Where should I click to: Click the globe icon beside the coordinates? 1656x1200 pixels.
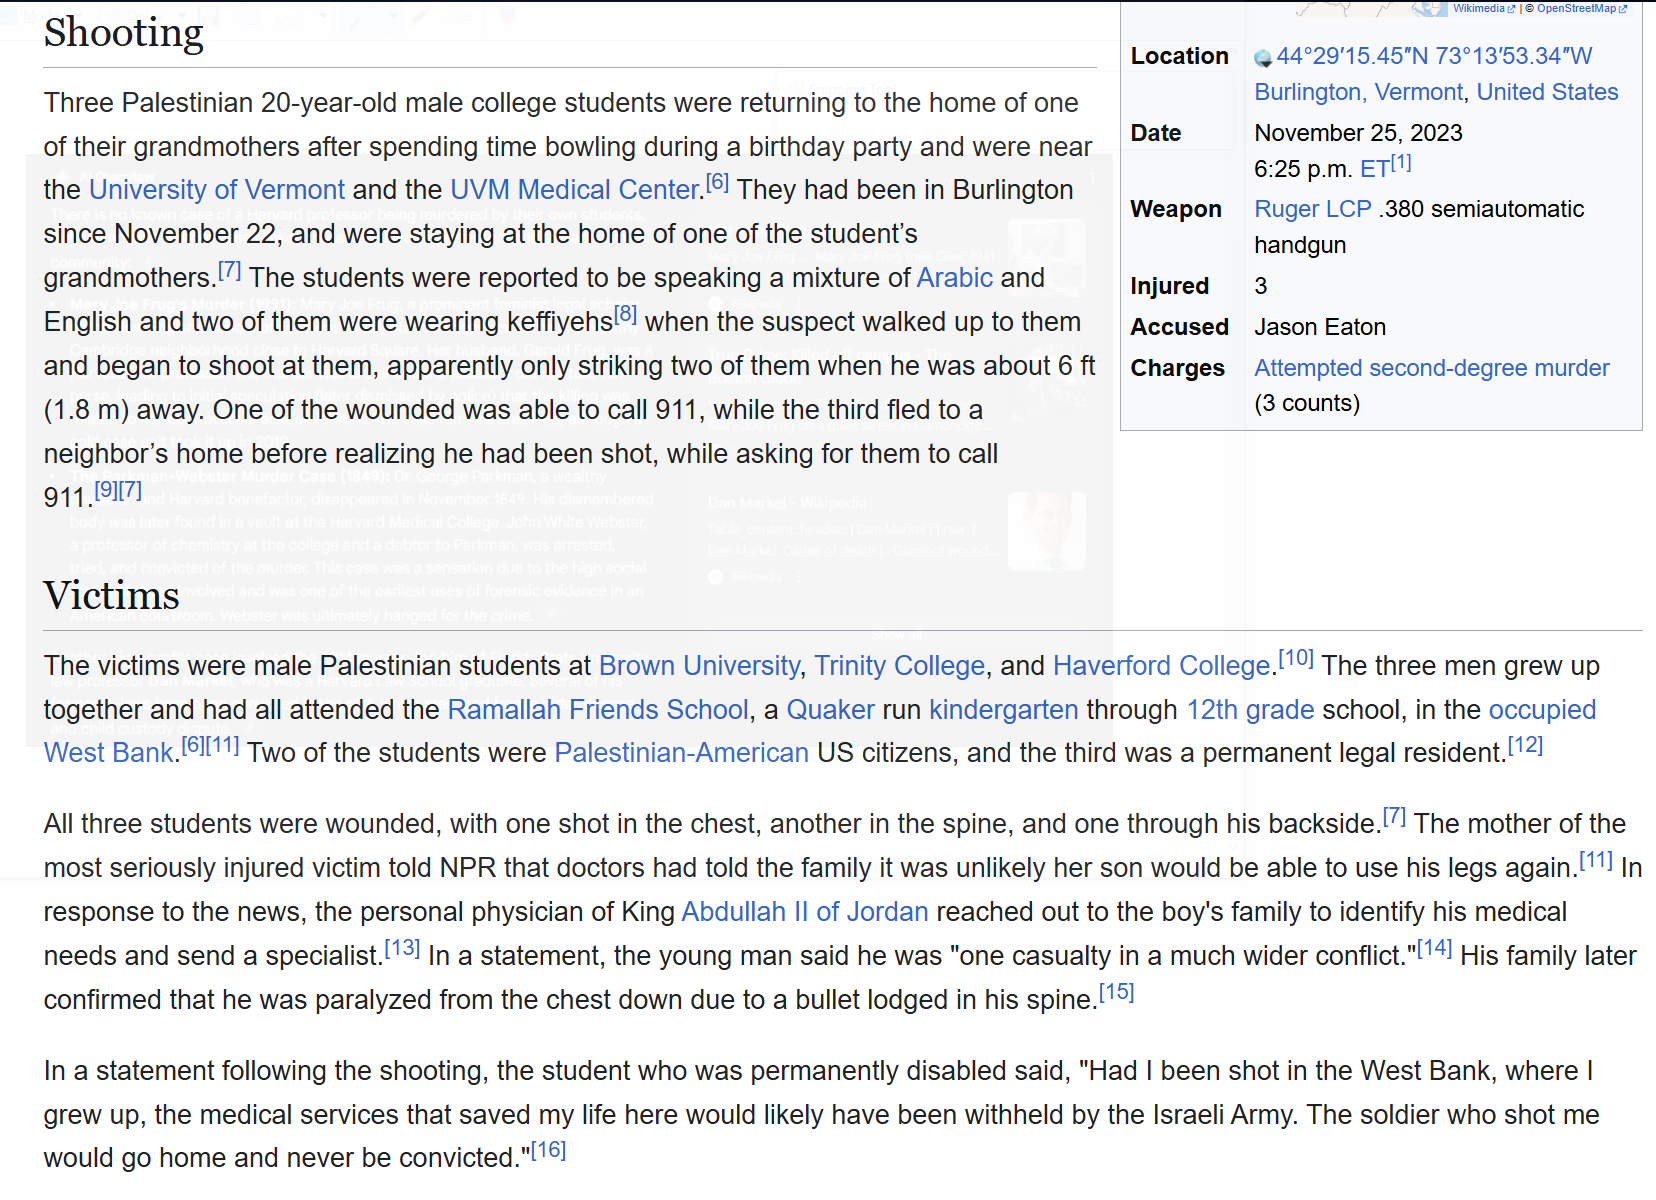[x=1263, y=58]
